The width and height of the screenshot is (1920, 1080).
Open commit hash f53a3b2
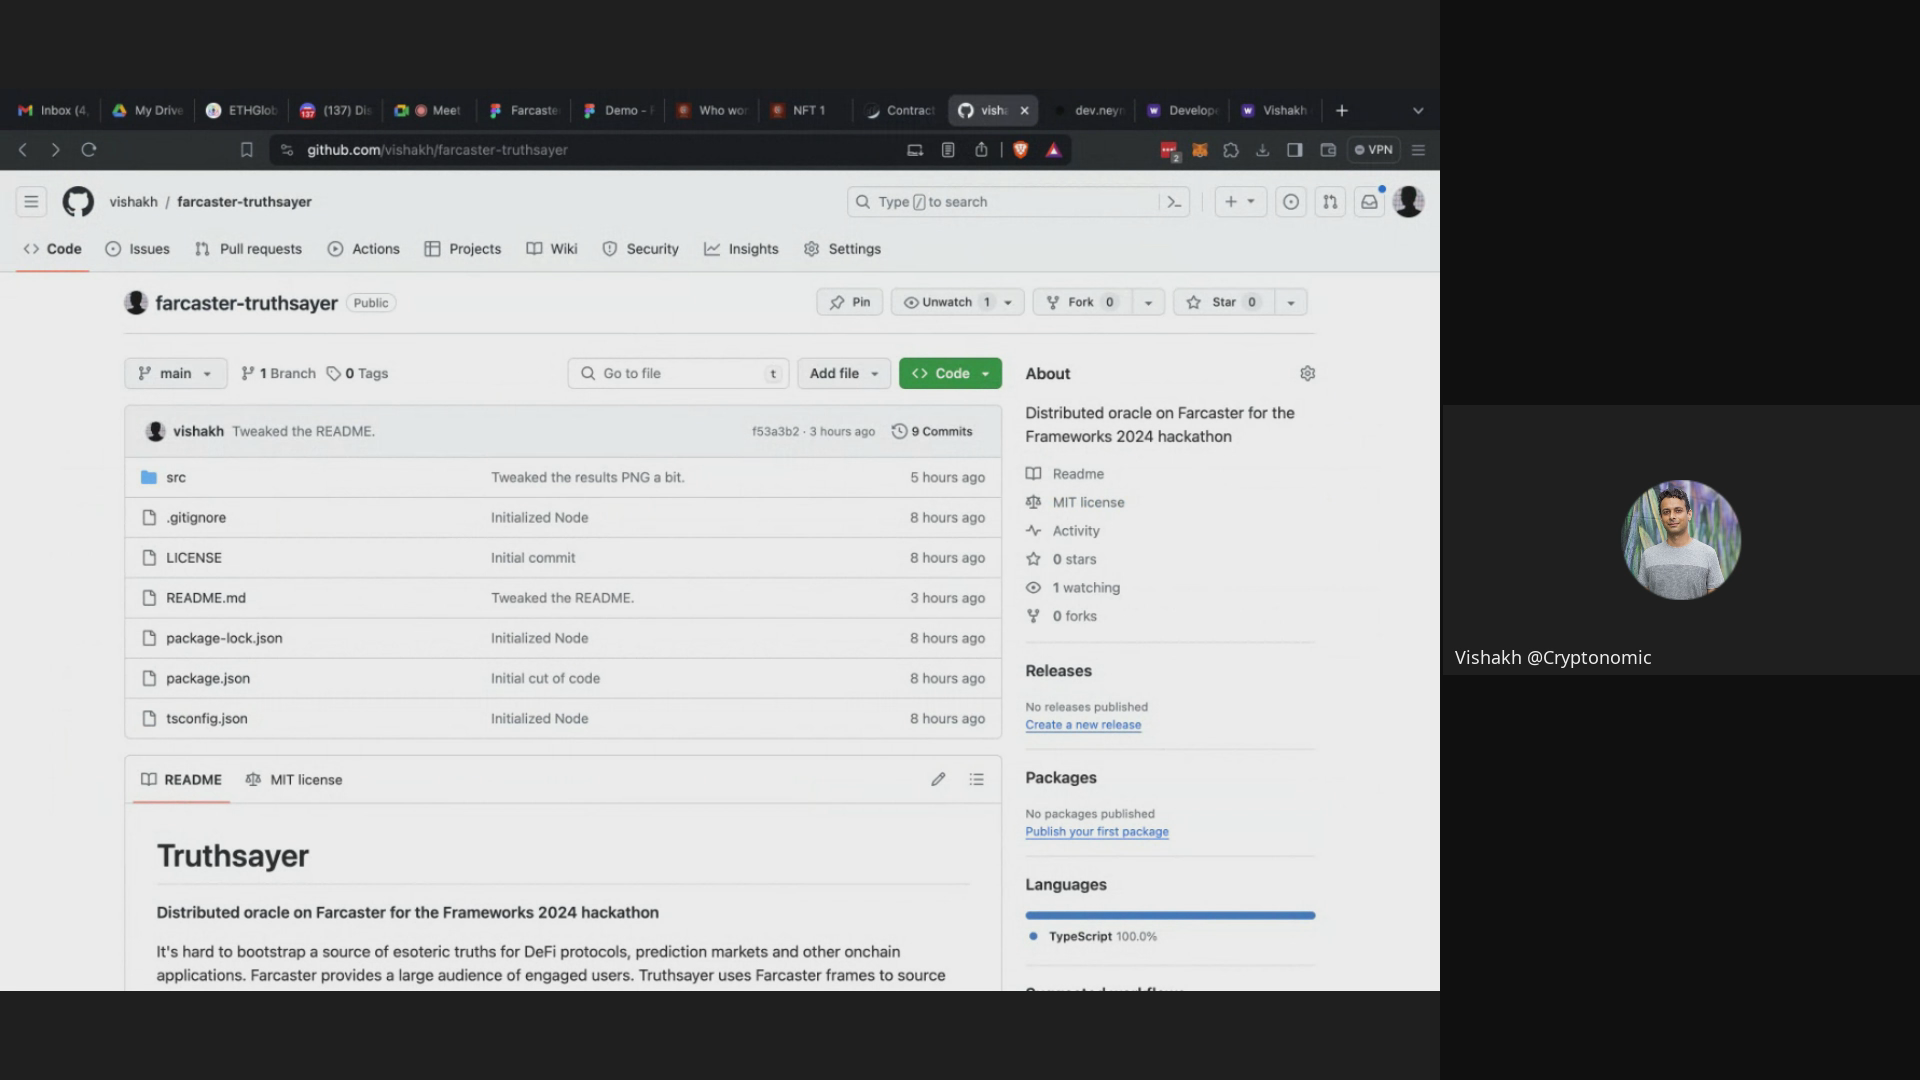point(776,432)
